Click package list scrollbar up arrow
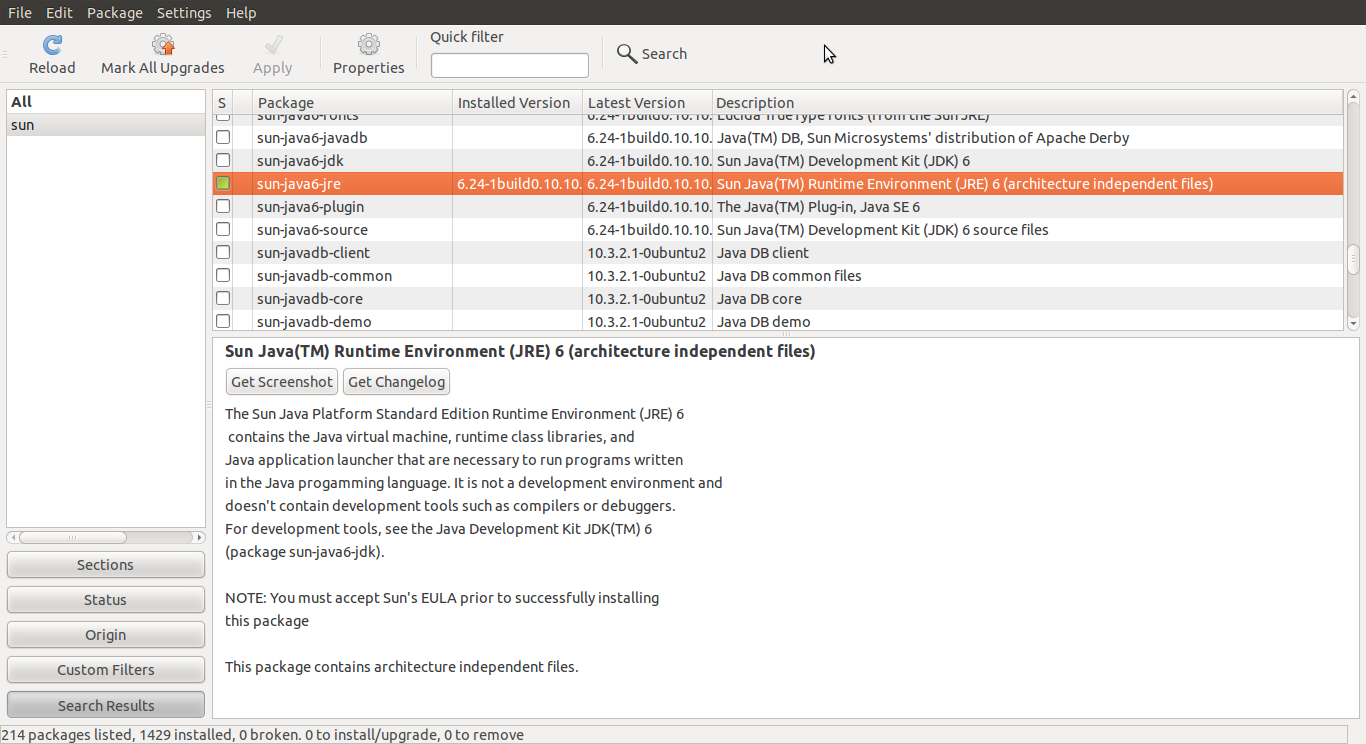Screen dimensions: 1366x744 pyautogui.click(x=1353, y=97)
